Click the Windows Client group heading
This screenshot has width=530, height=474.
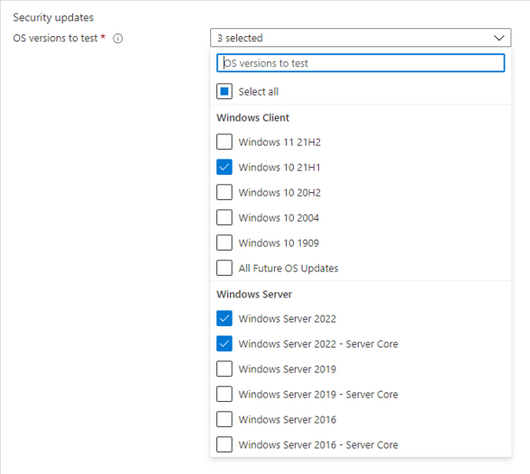coord(252,118)
